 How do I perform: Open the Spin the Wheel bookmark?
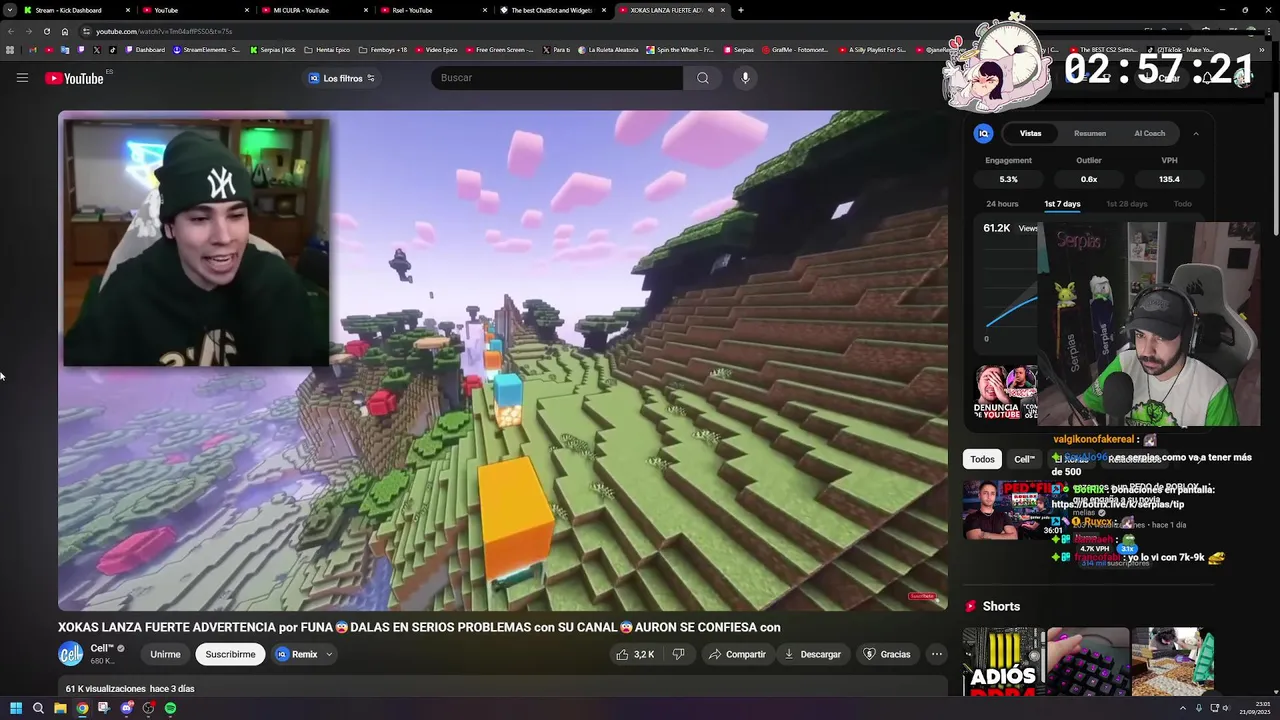pos(680,50)
